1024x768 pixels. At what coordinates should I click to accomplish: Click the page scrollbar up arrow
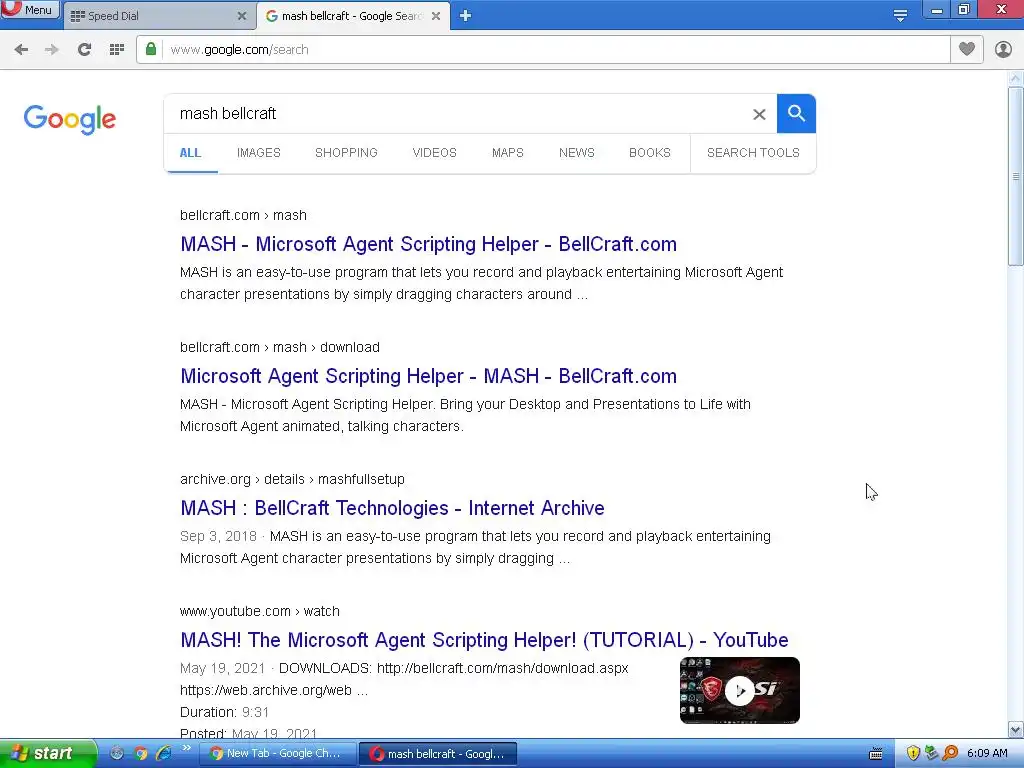pyautogui.click(x=1015, y=79)
